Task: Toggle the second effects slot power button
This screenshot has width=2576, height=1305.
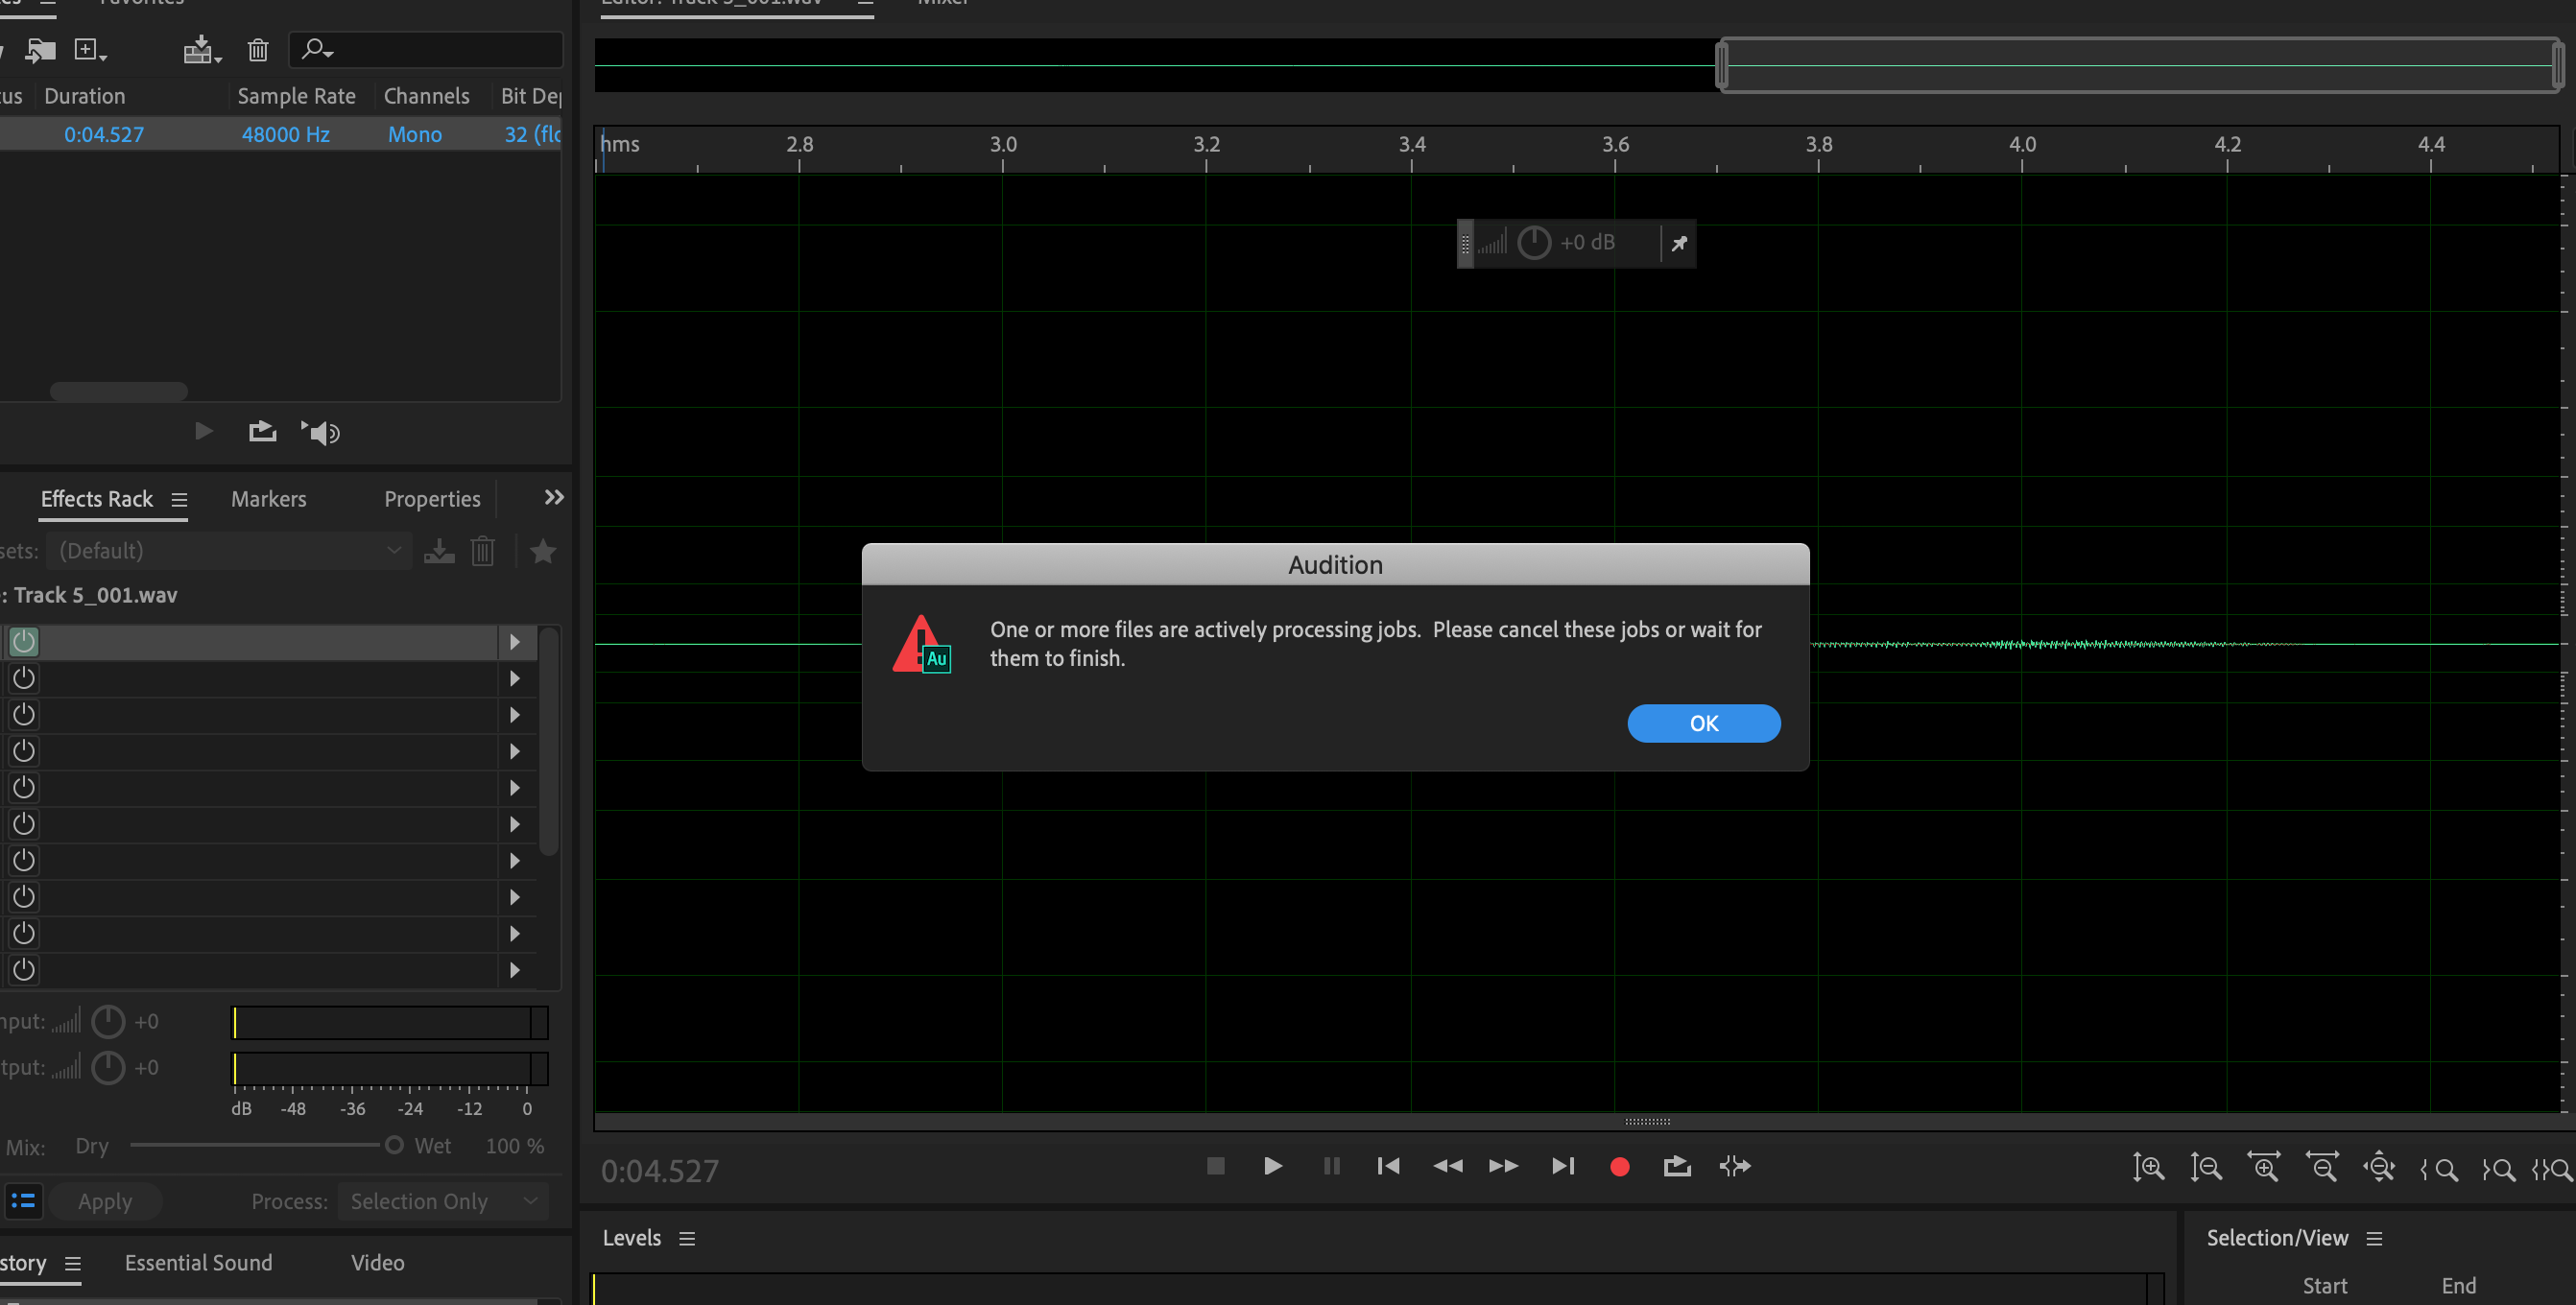Action: pos(23,679)
